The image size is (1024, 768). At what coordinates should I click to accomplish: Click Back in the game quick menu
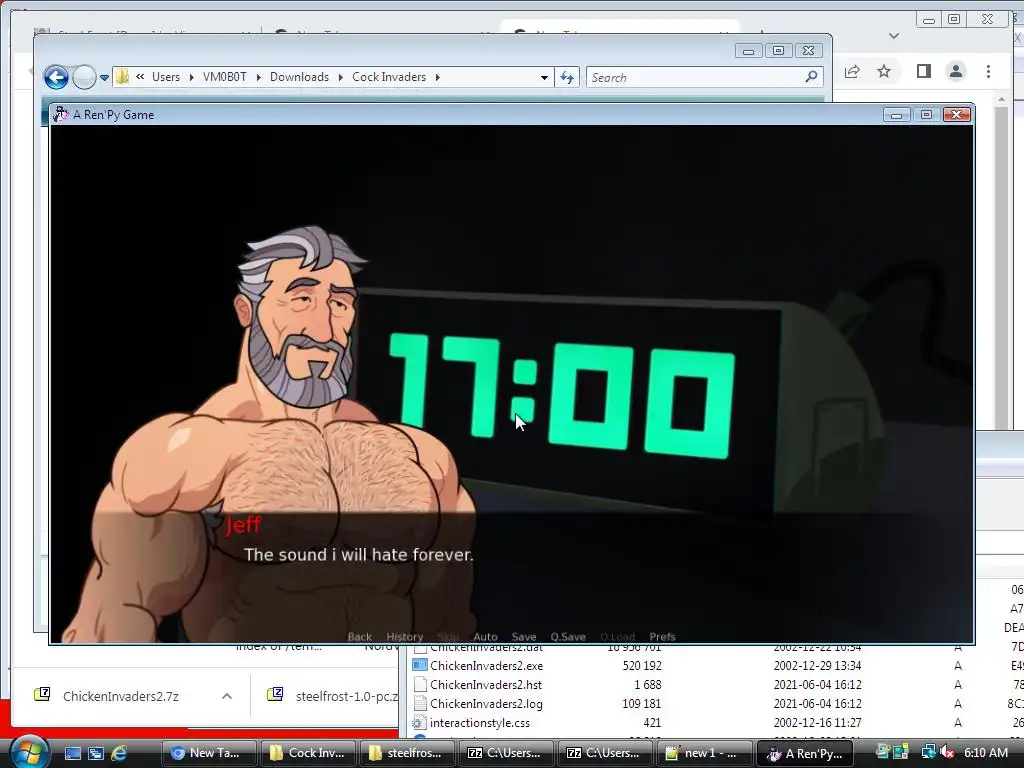point(360,637)
